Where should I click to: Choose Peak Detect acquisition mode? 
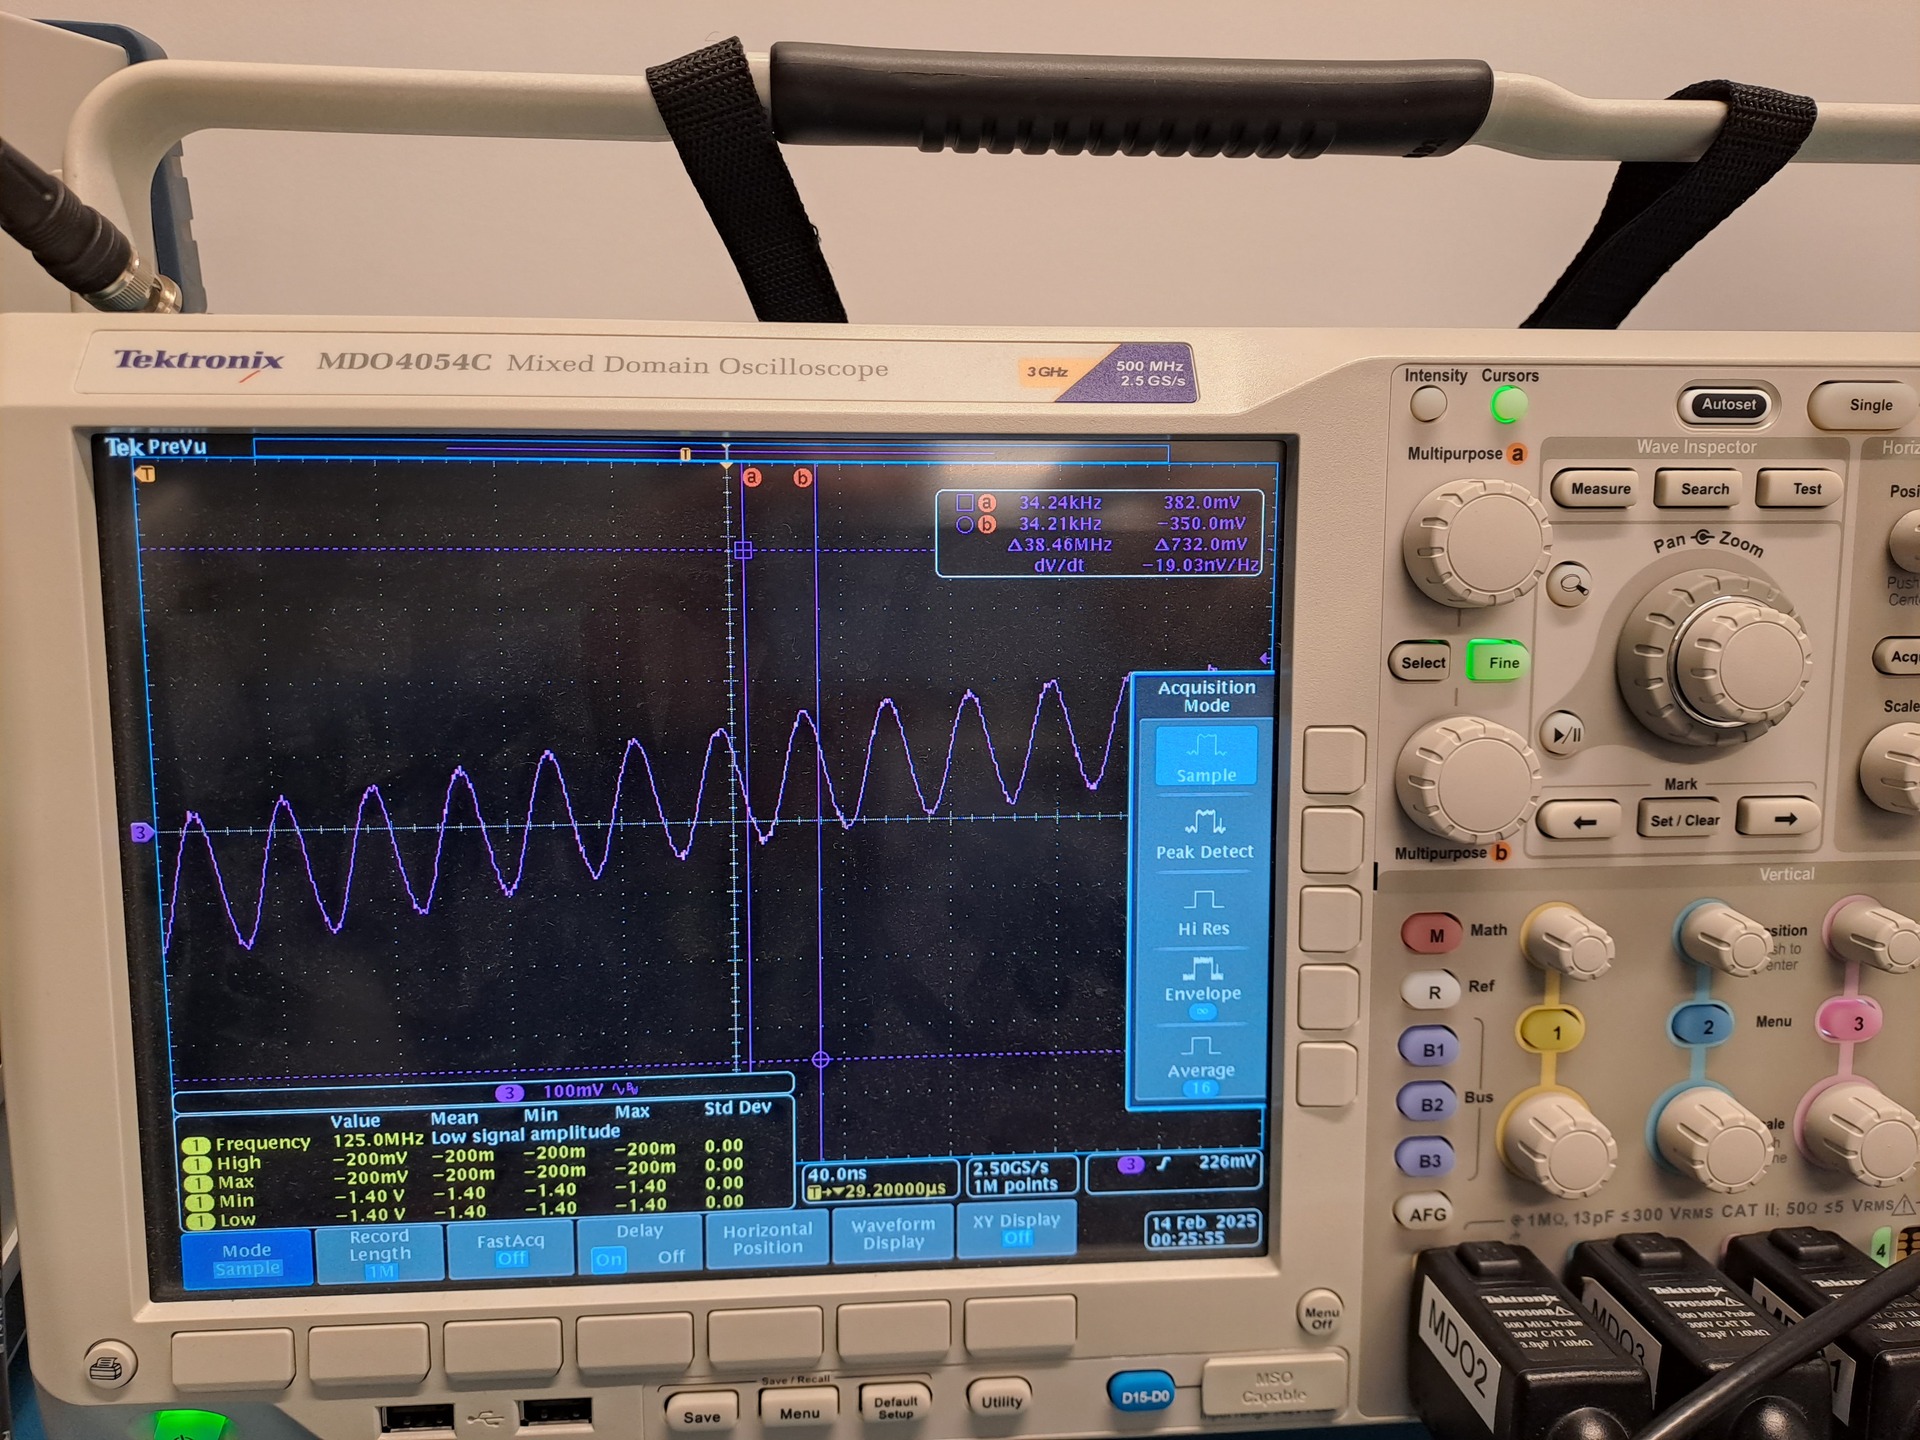point(1204,835)
